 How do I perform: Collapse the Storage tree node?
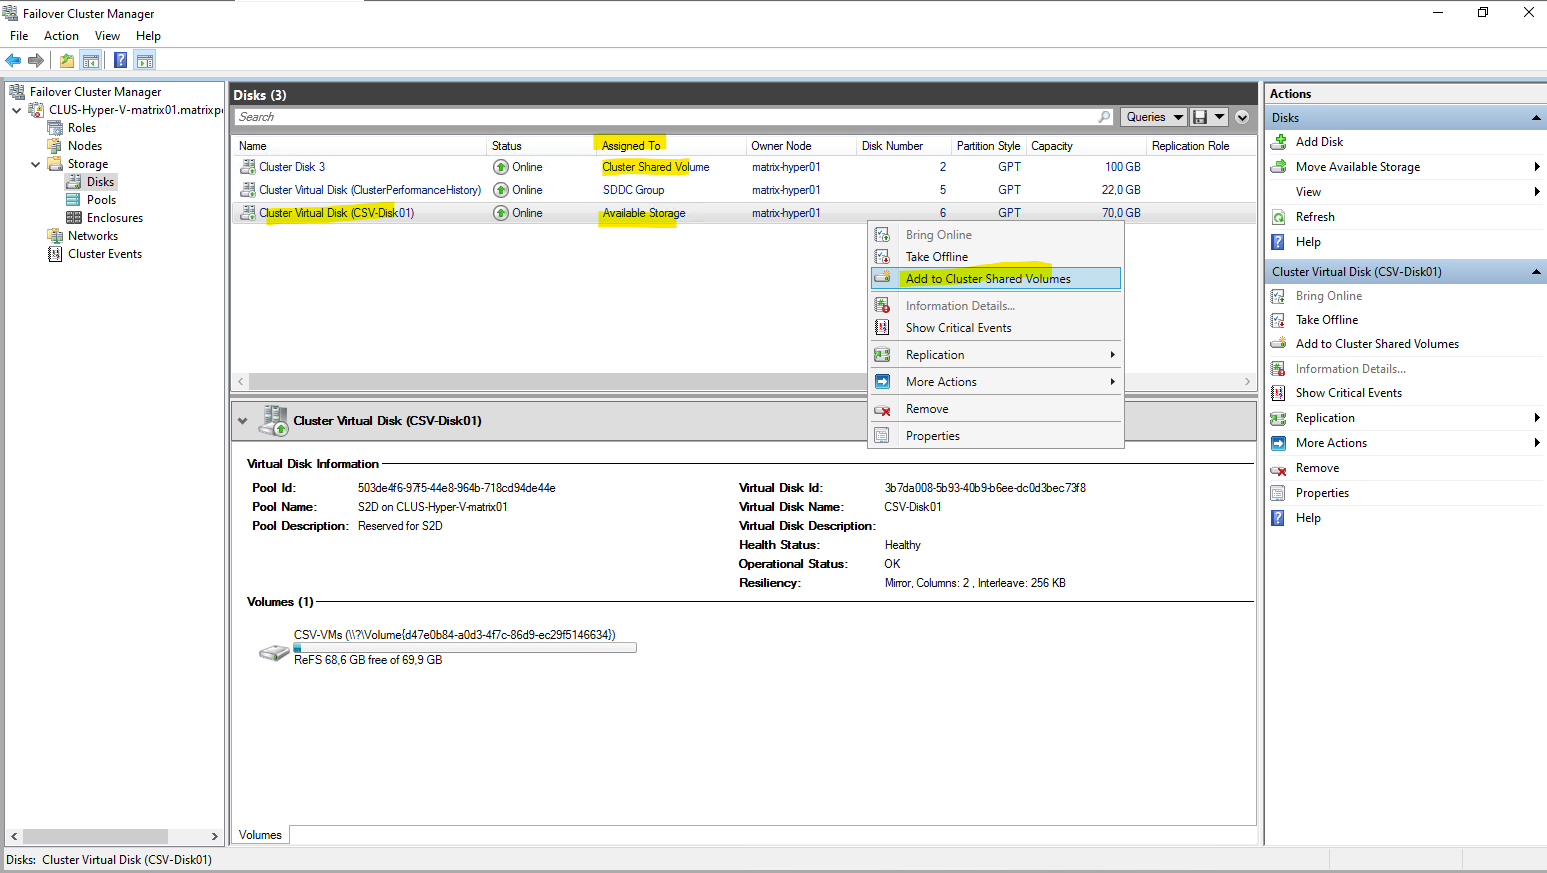coord(36,164)
